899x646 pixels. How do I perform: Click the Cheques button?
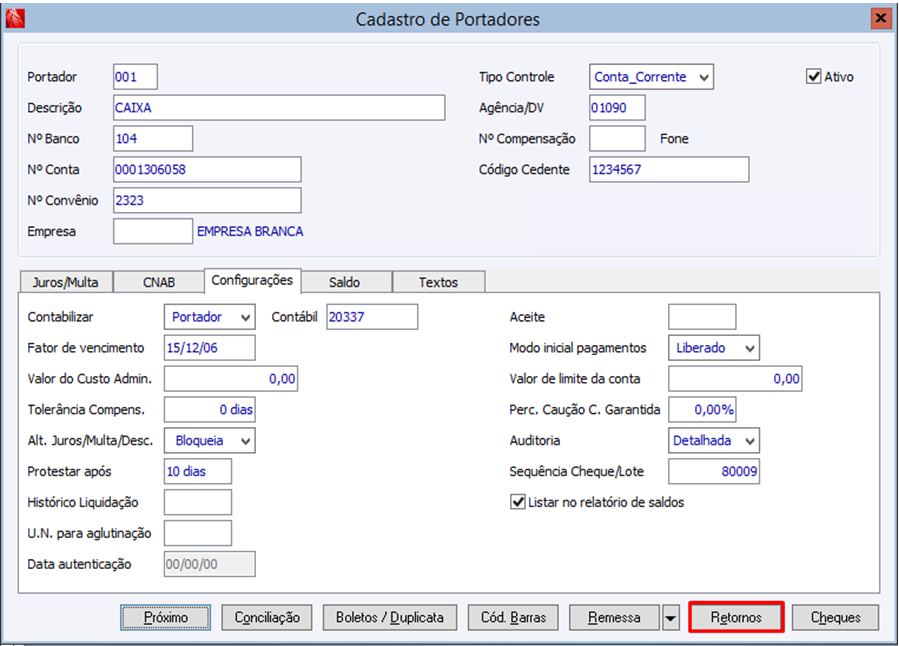coord(835,617)
